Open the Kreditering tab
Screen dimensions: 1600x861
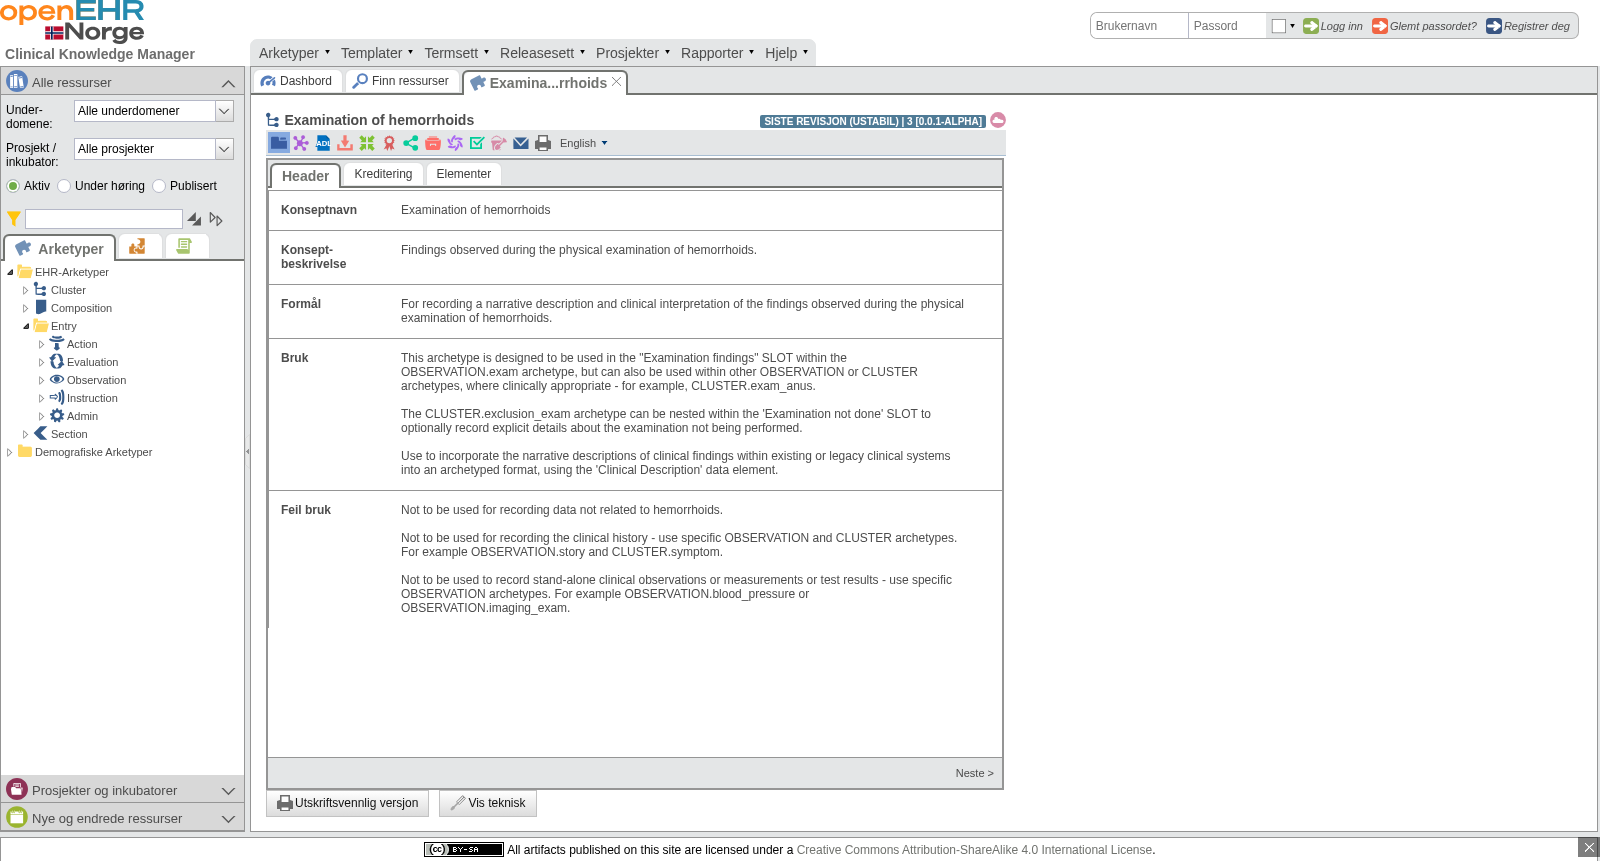[x=383, y=174]
